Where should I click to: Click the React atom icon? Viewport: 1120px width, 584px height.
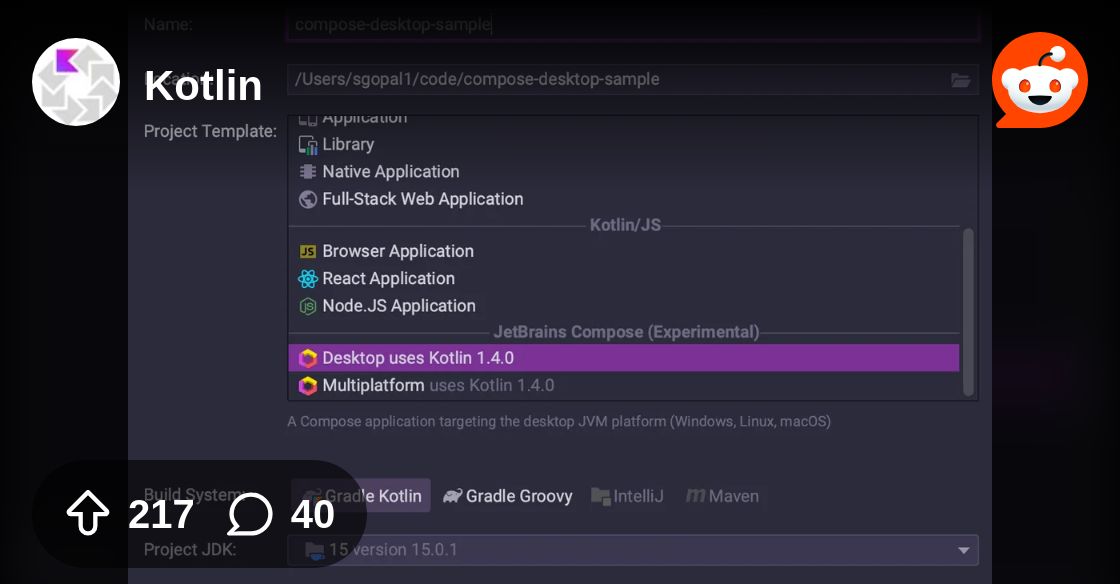pyautogui.click(x=308, y=278)
